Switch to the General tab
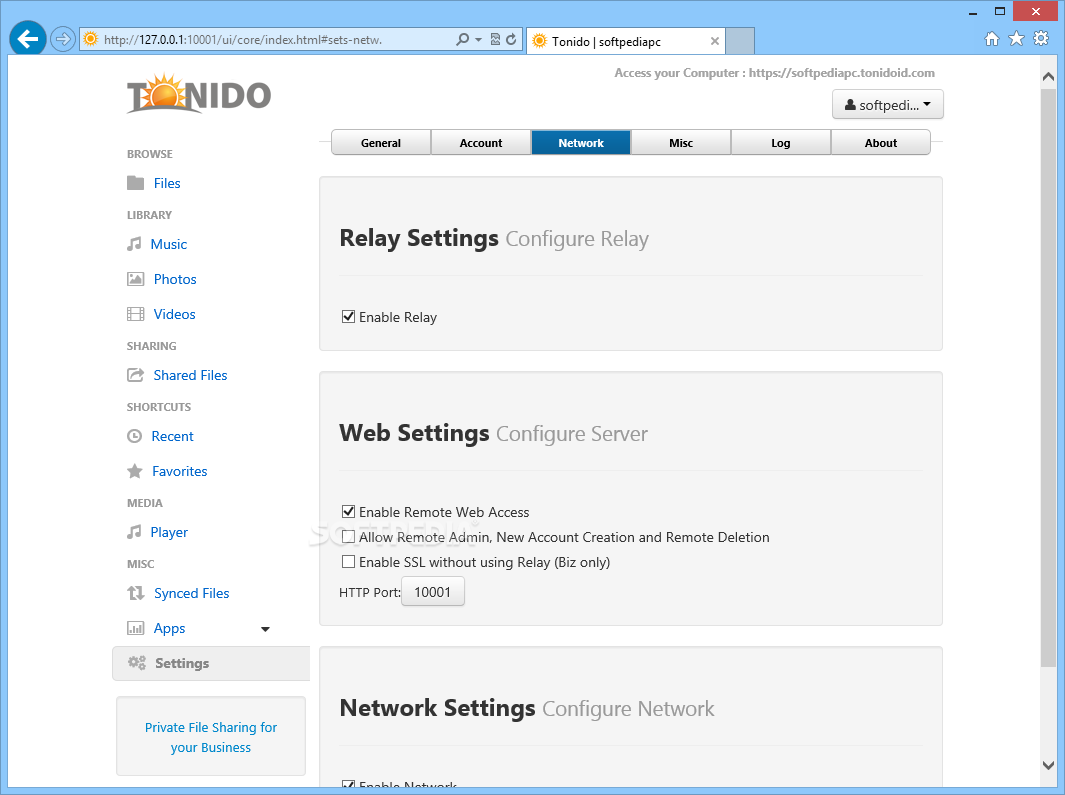Image resolution: width=1065 pixels, height=795 pixels. [381, 143]
